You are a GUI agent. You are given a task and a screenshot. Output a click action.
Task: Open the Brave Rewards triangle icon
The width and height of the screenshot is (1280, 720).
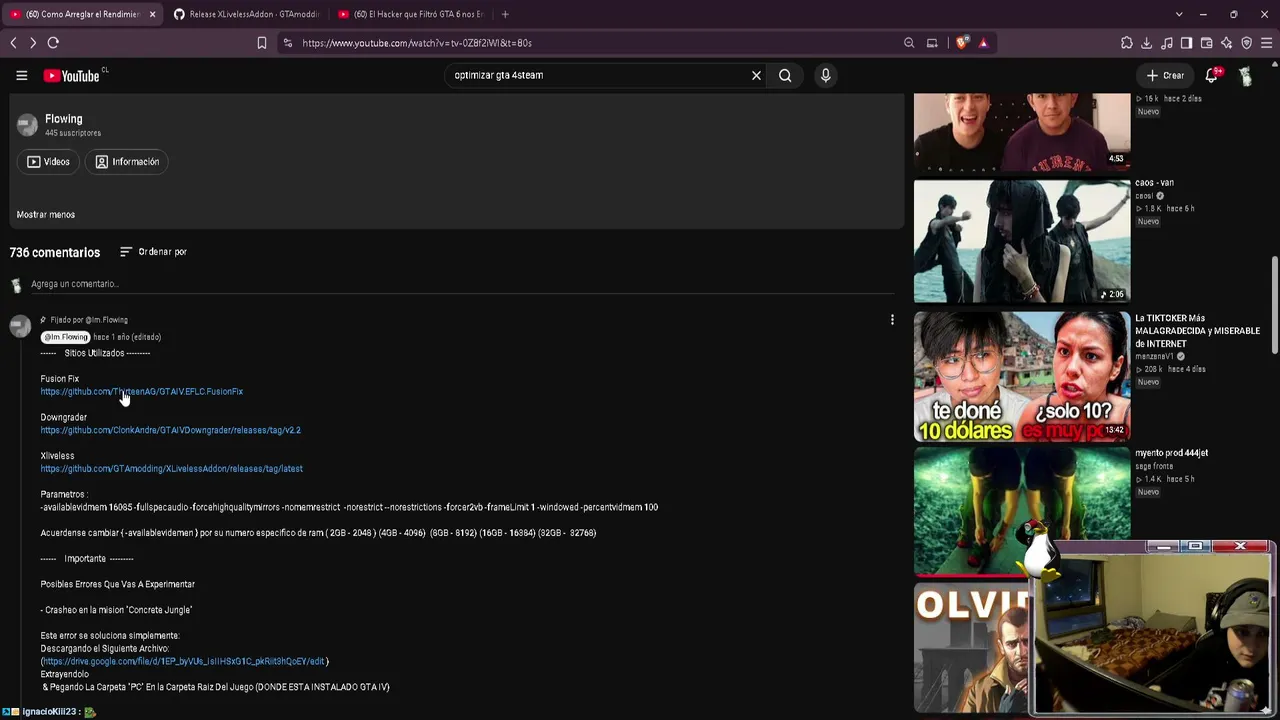click(983, 43)
